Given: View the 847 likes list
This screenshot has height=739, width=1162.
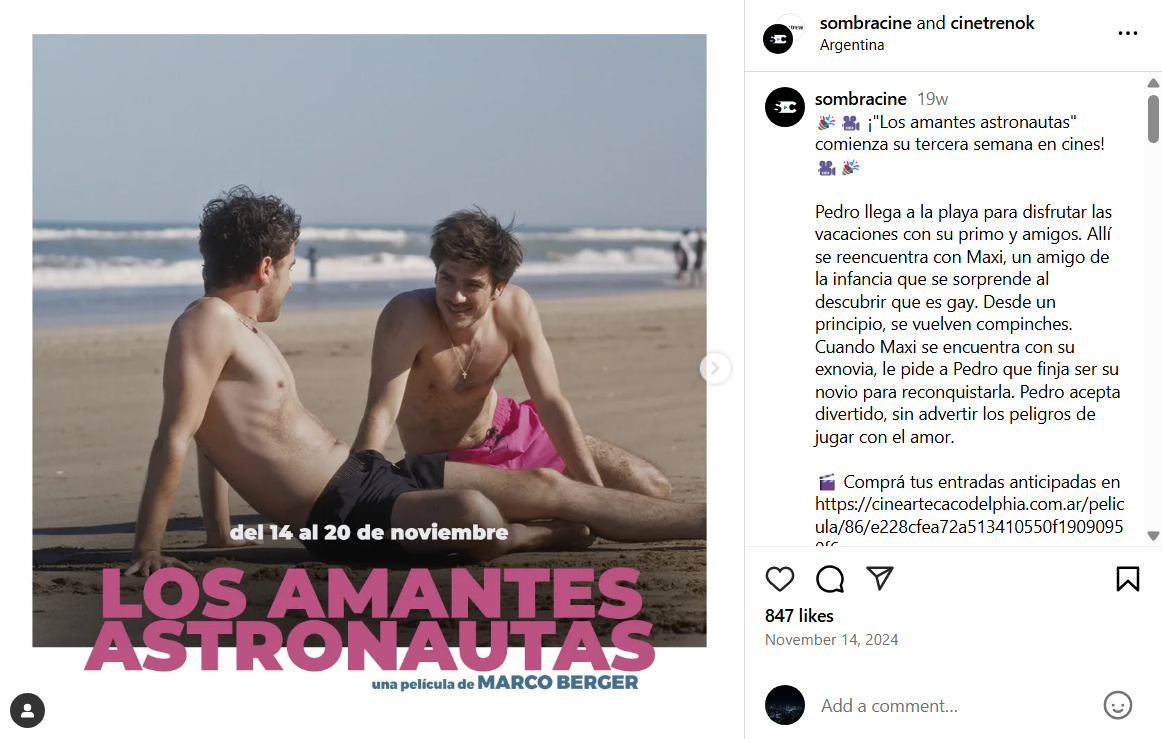Looking at the screenshot, I should click(x=799, y=615).
